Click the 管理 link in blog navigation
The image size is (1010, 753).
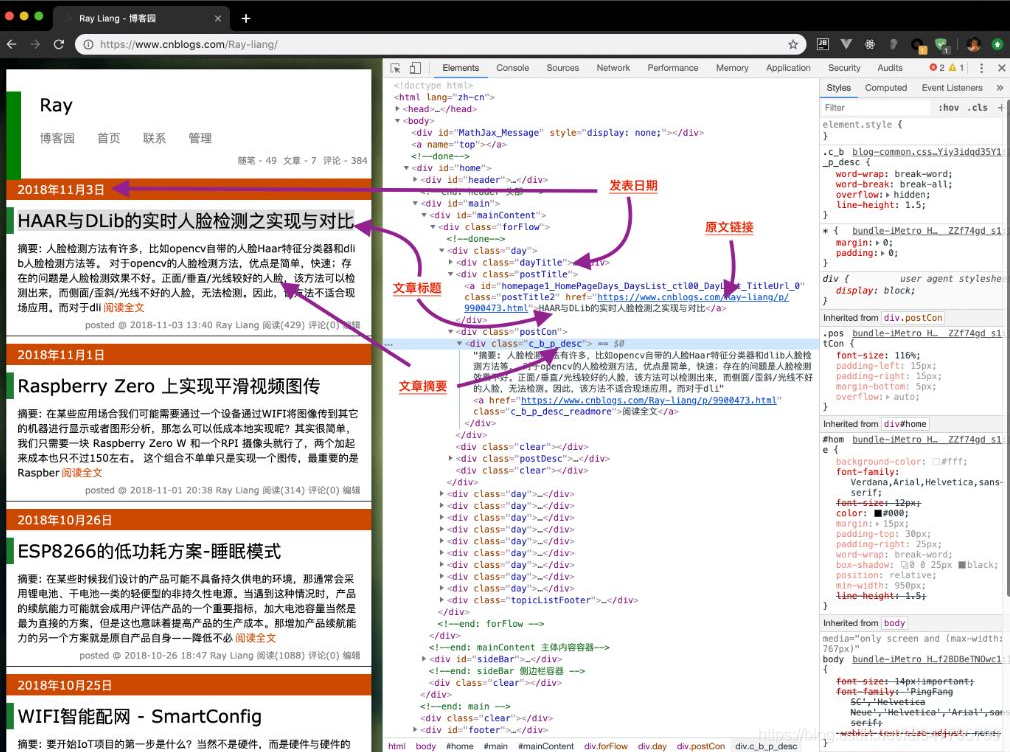[x=200, y=139]
